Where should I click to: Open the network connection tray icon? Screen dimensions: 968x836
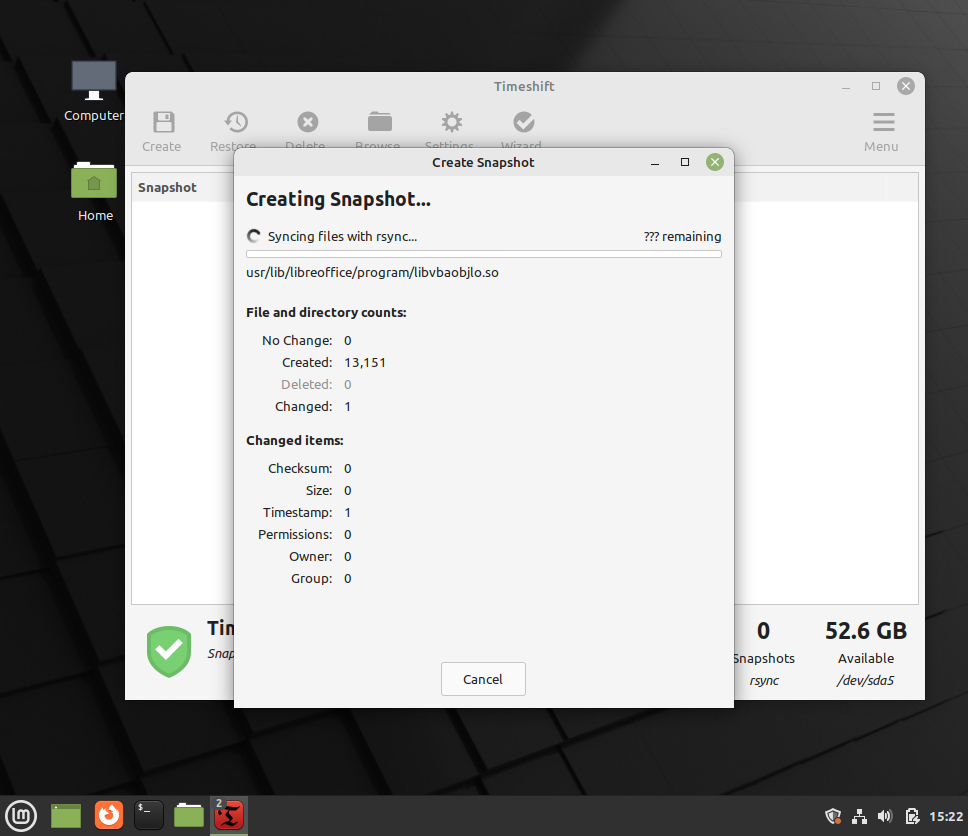pos(859,816)
